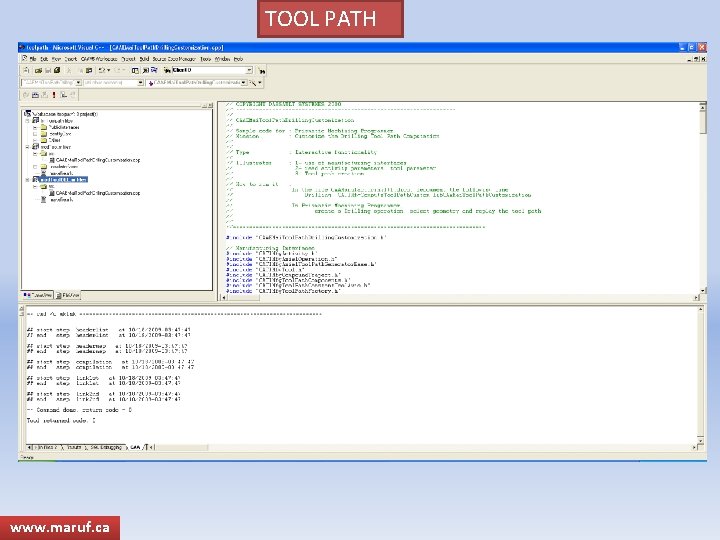Image resolution: width=720 pixels, height=540 pixels.
Task: Open the wizard bar function combo dropdown
Action: click(244, 83)
